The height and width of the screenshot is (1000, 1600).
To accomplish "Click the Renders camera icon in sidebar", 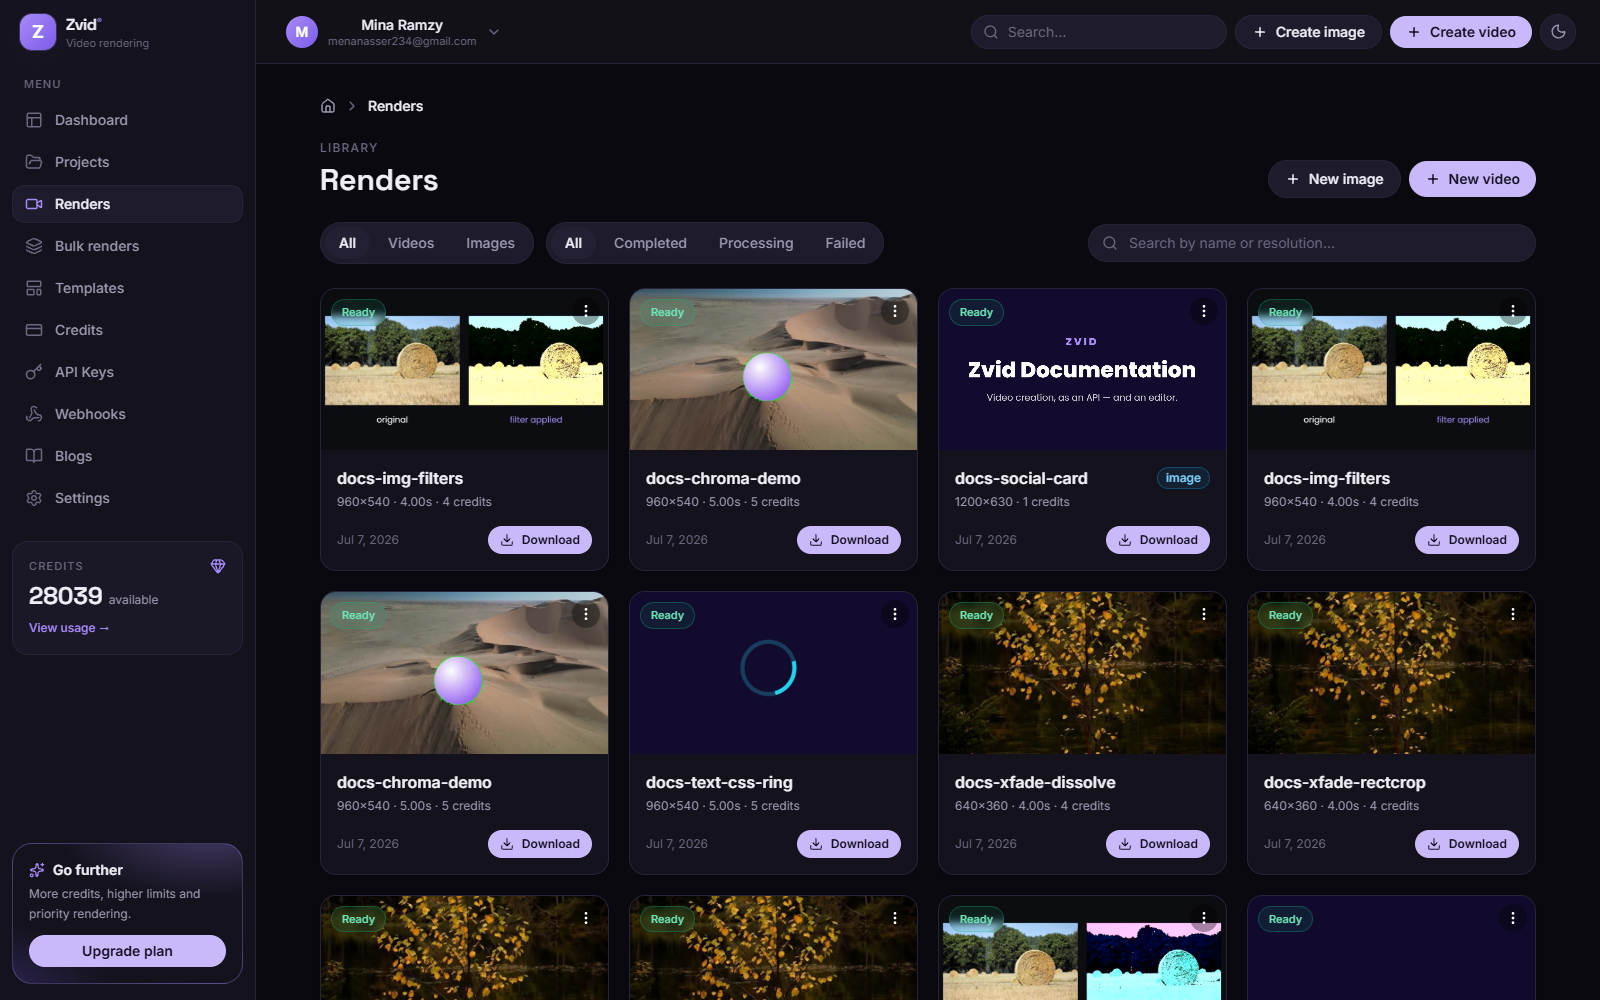I will 34,204.
